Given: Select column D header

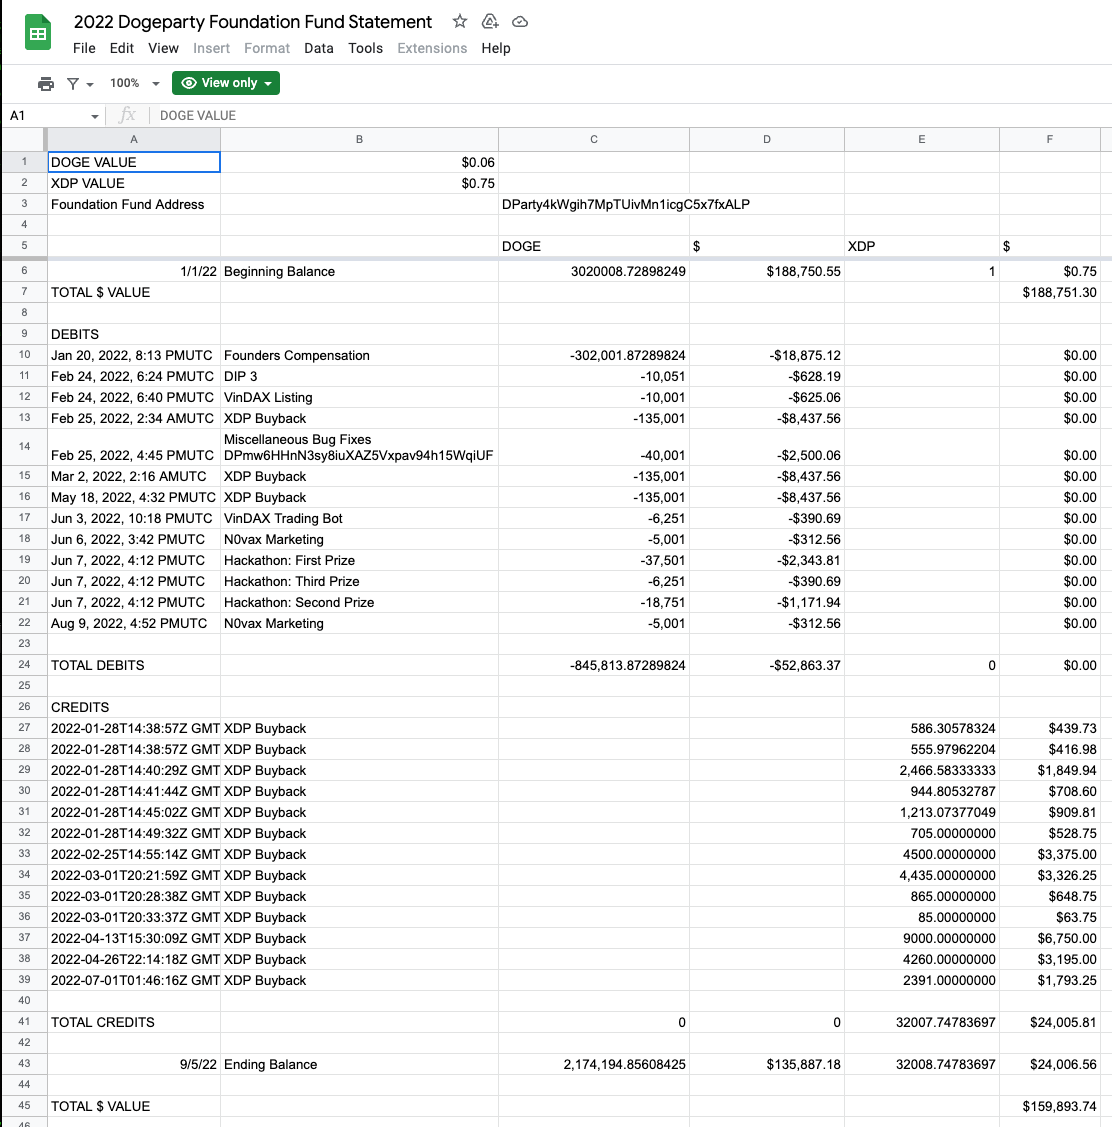Looking at the screenshot, I should (x=767, y=139).
